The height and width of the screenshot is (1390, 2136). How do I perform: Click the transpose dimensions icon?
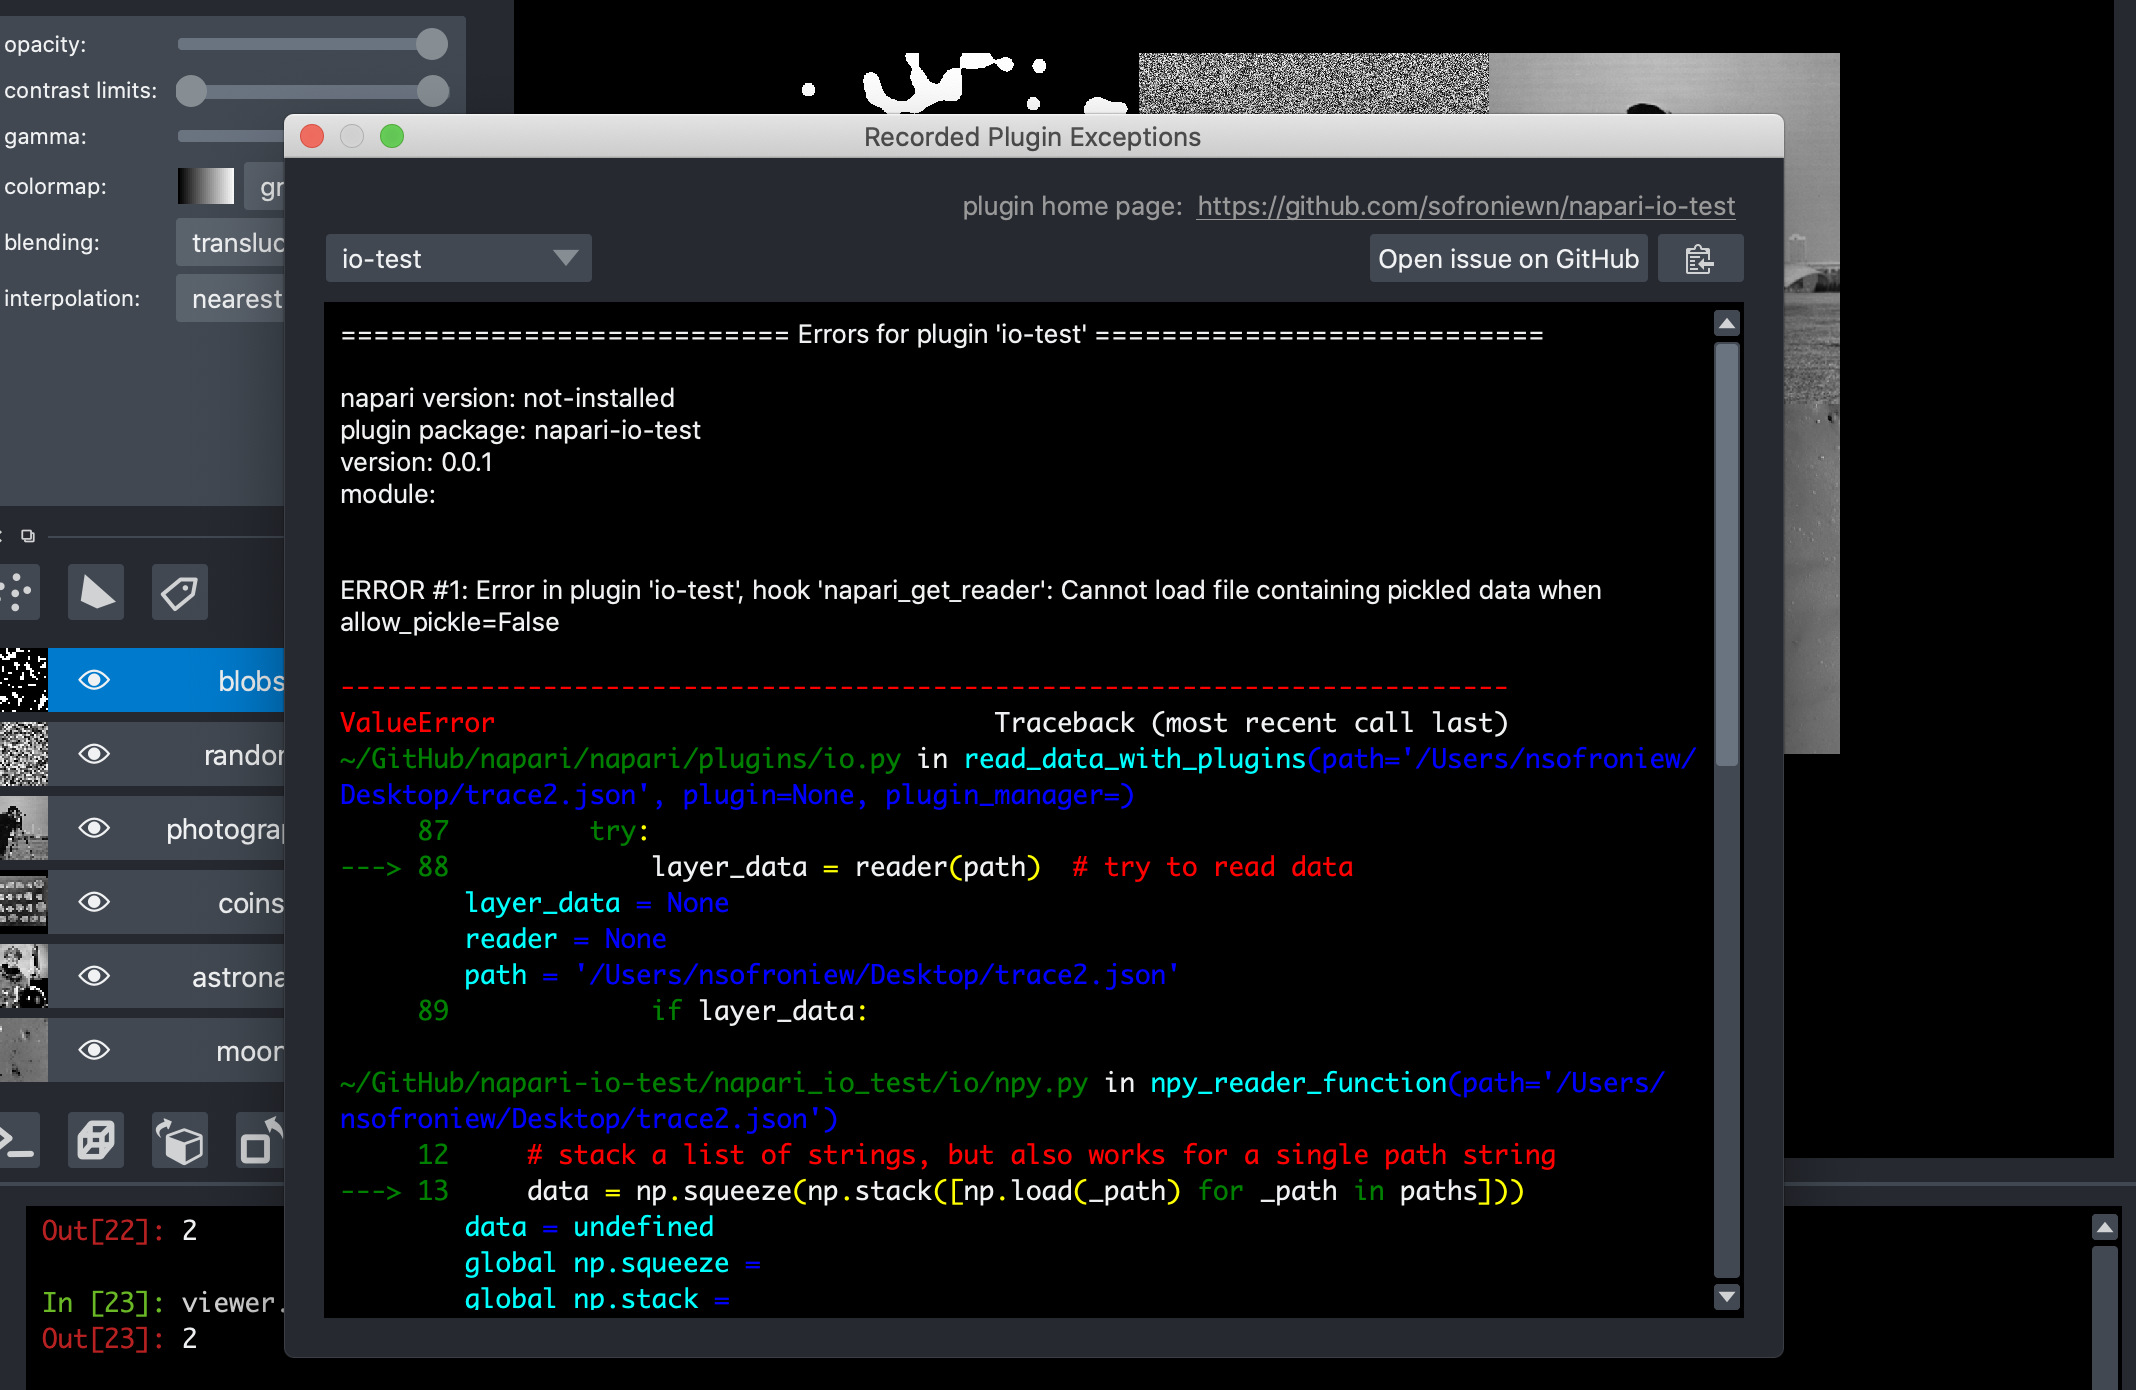pyautogui.click(x=260, y=1140)
